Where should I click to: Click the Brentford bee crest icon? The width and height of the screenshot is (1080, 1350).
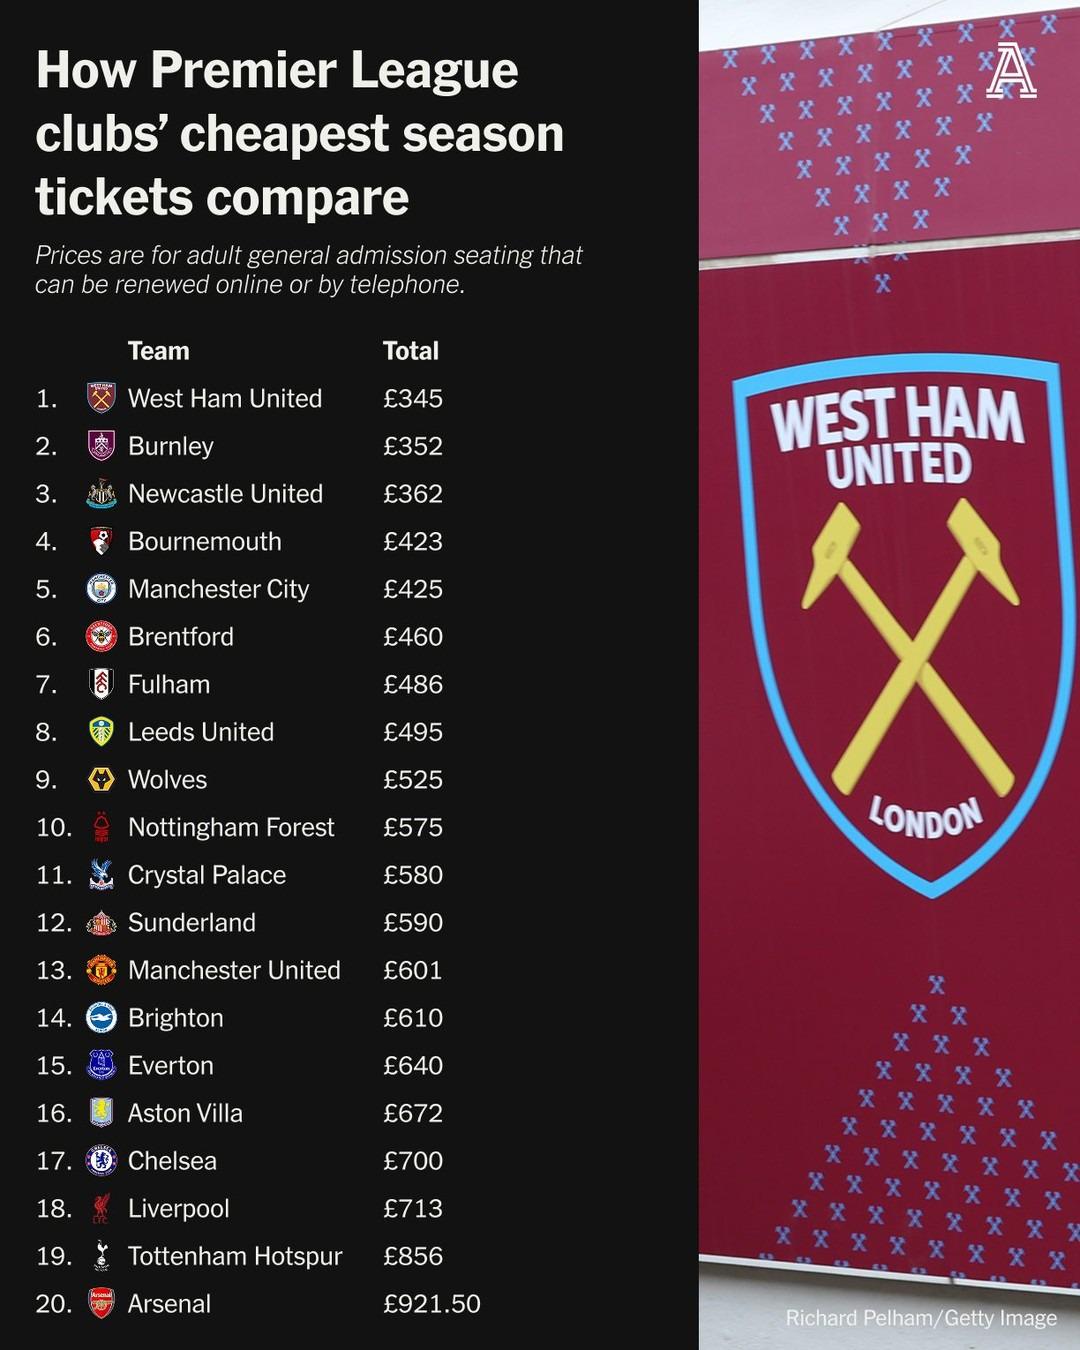click(x=101, y=637)
